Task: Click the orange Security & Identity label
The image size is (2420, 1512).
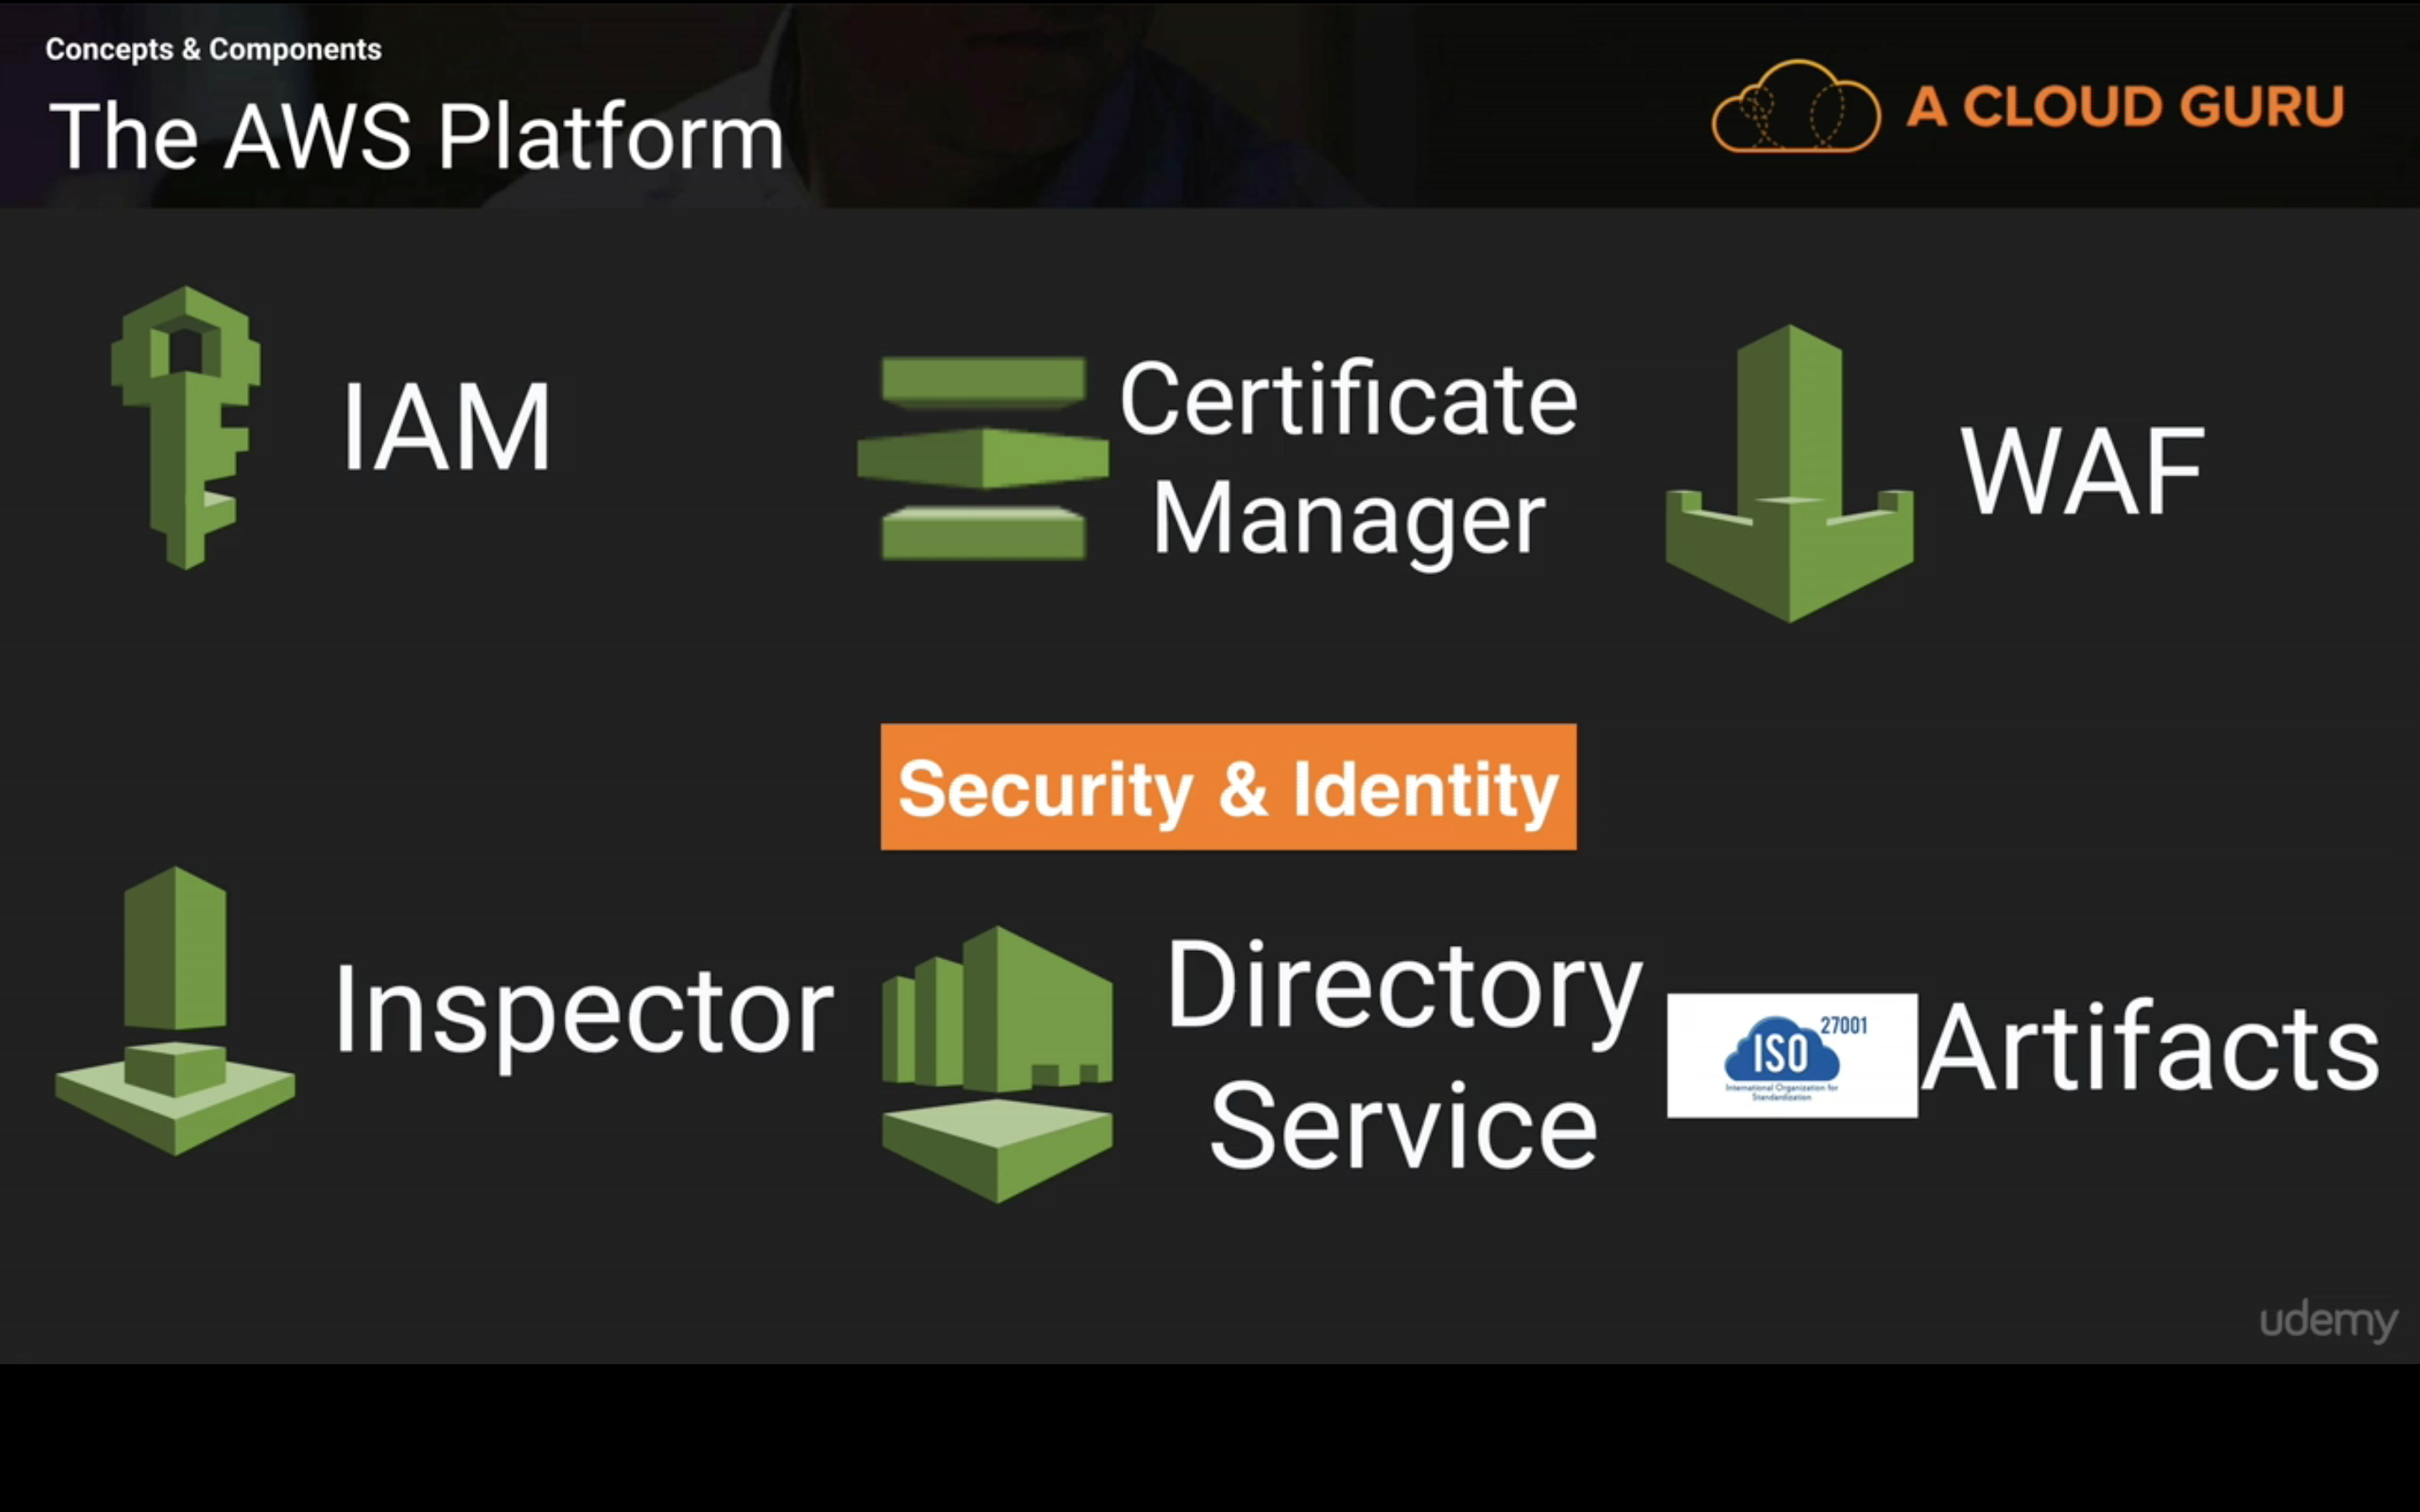Action: (x=1228, y=787)
